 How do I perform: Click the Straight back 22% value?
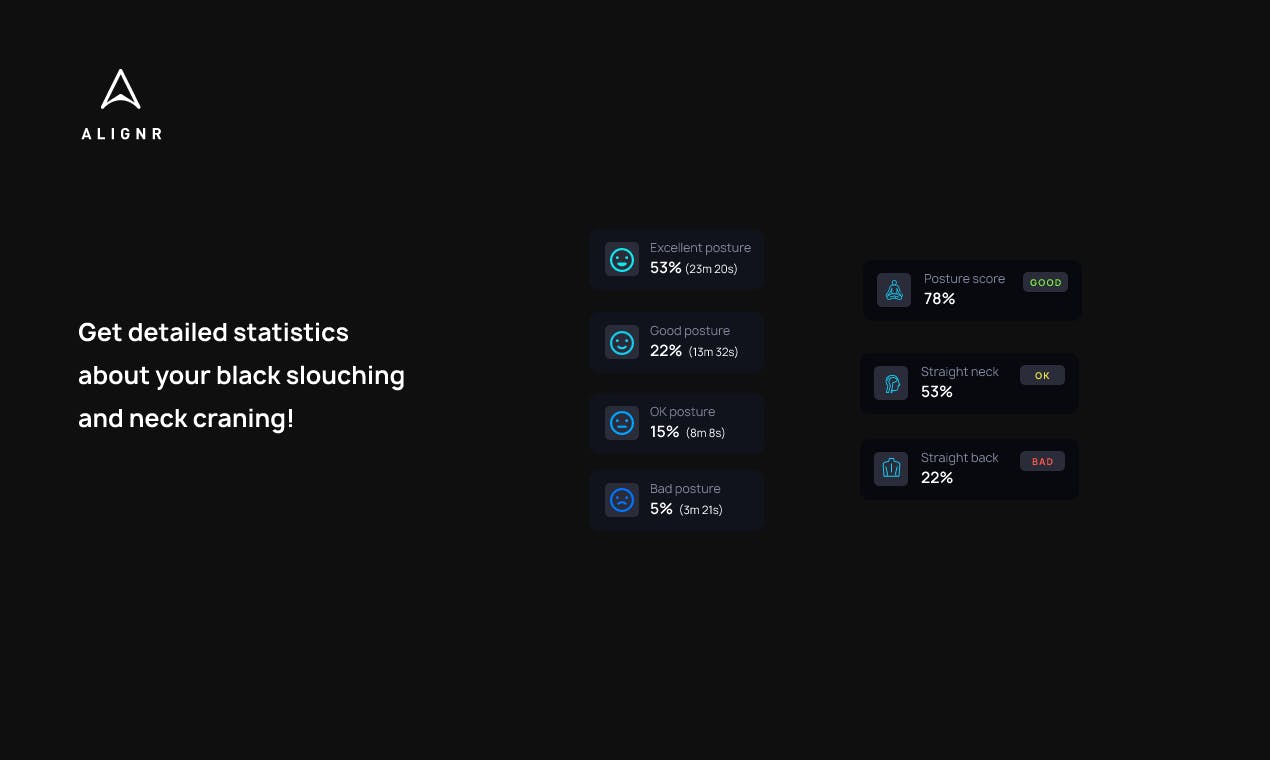937,478
